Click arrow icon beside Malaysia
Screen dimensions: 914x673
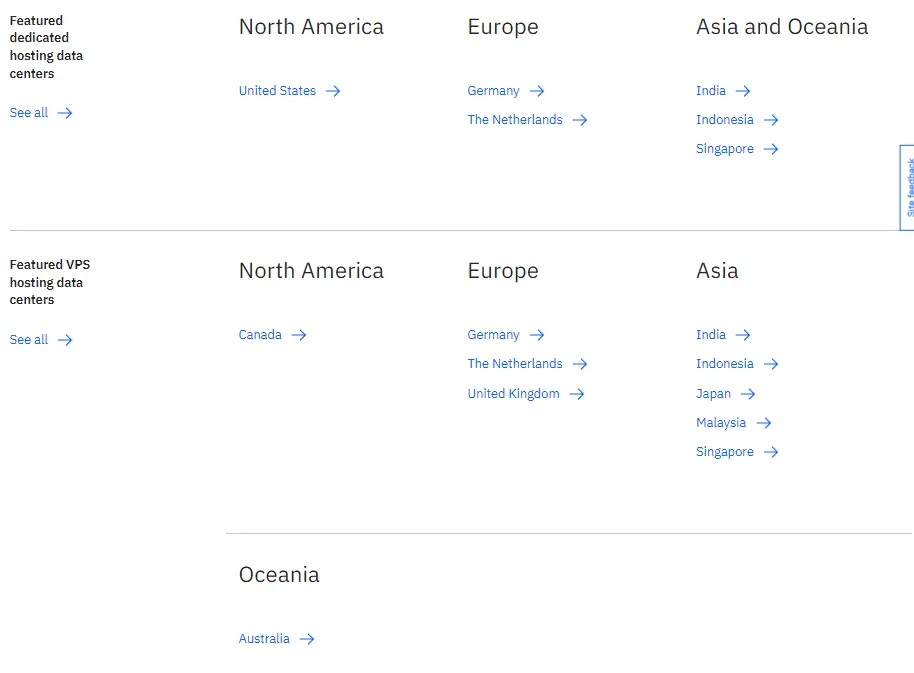click(x=764, y=423)
